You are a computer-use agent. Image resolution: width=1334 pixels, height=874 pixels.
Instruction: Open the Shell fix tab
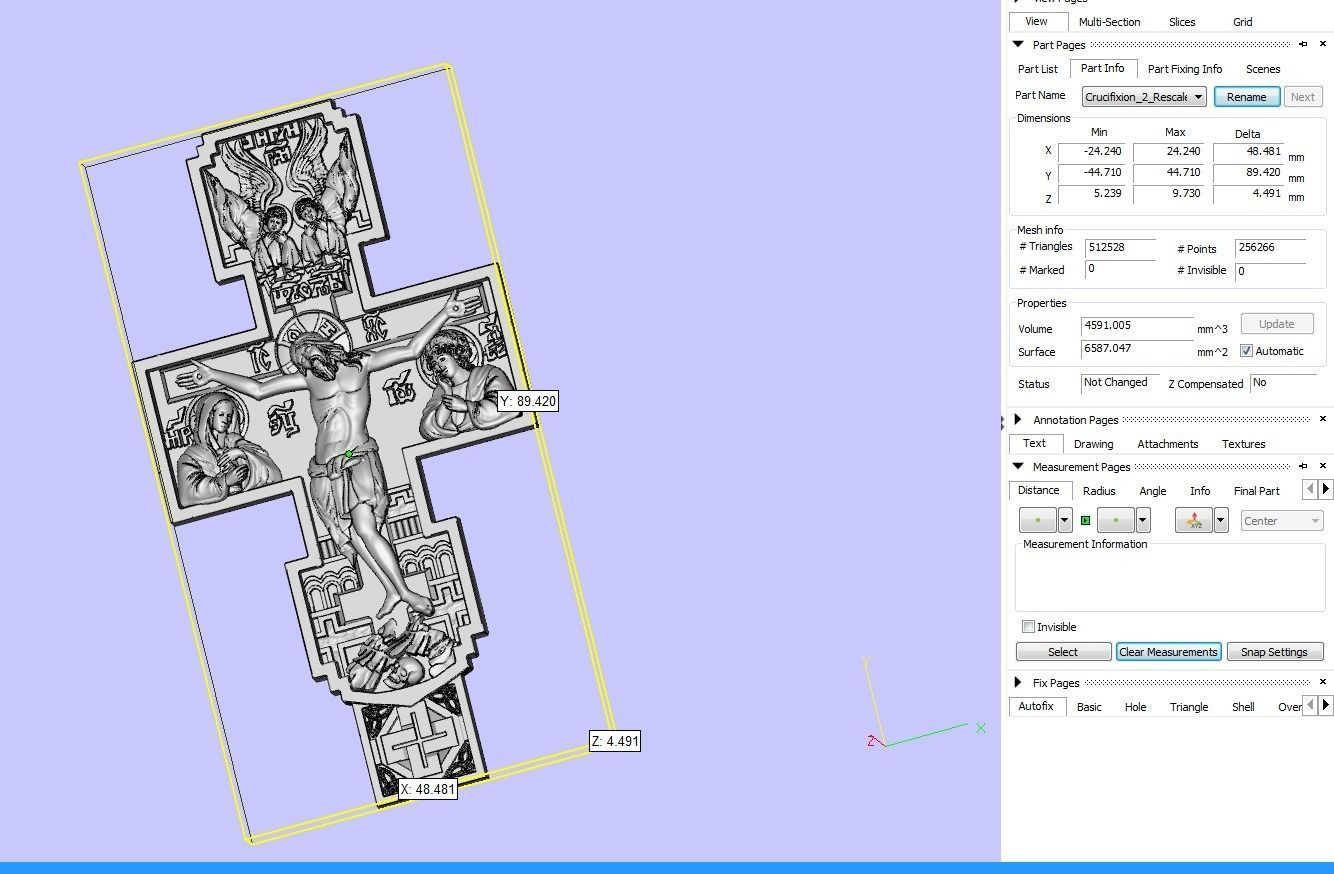pyautogui.click(x=1243, y=707)
